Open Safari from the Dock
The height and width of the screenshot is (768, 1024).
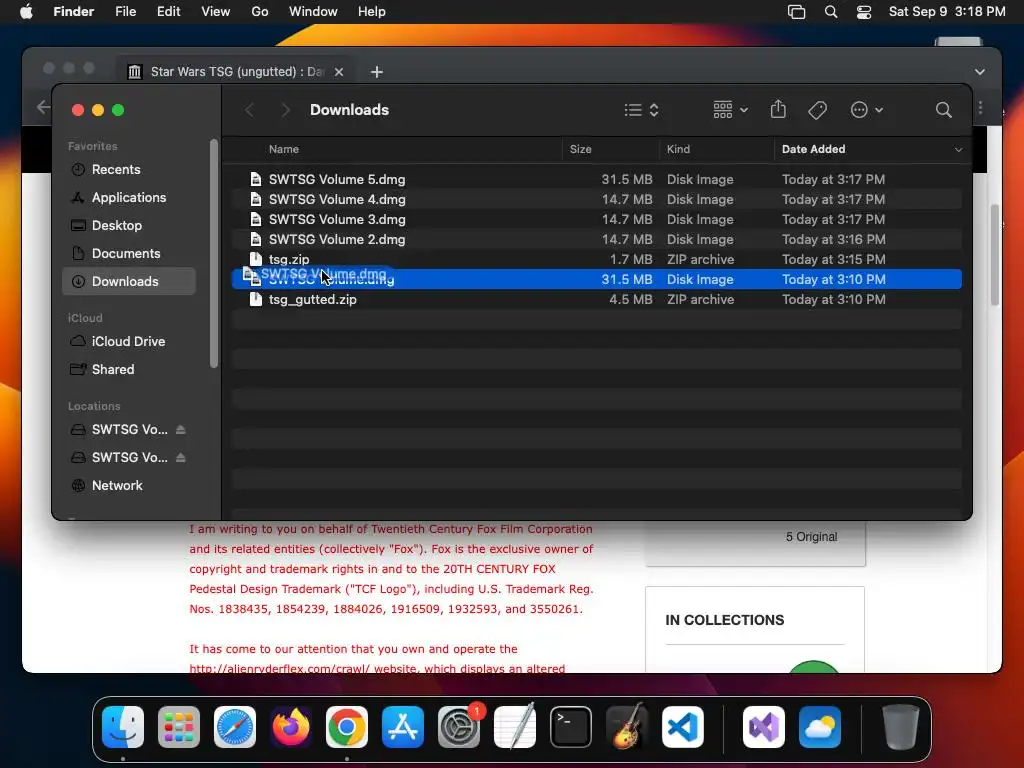click(235, 726)
